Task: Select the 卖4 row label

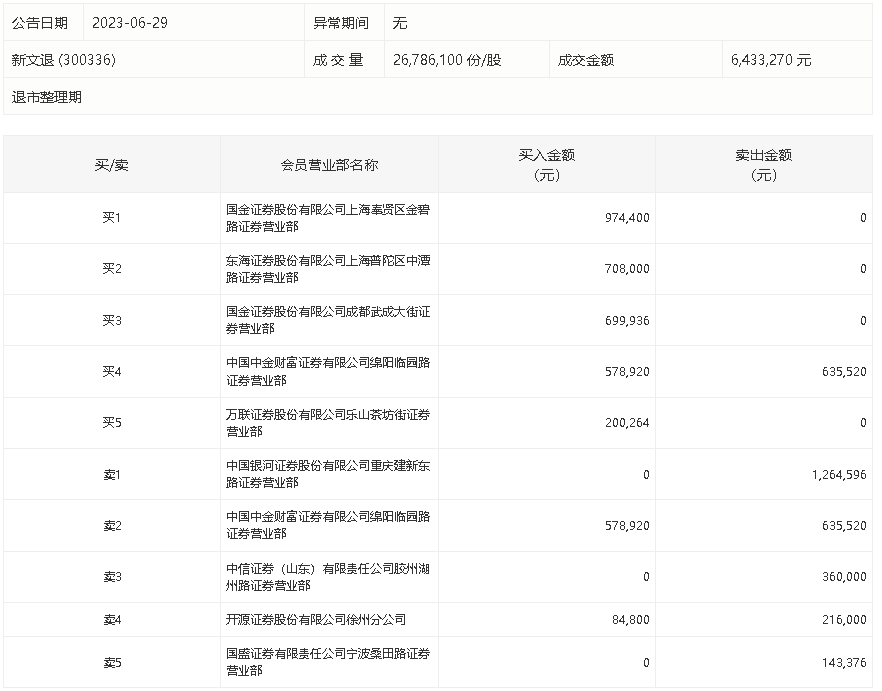Action: (111, 620)
